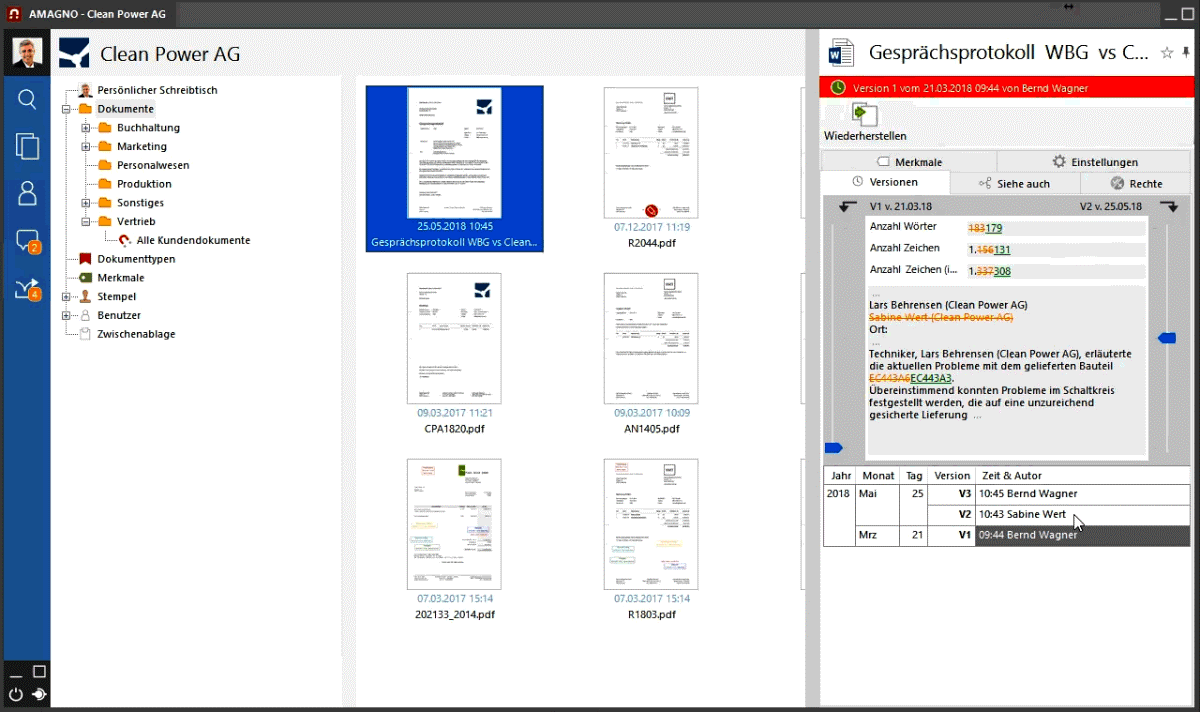Collapse the Vertrieb folder
Image resolution: width=1200 pixels, height=712 pixels.
point(86,222)
